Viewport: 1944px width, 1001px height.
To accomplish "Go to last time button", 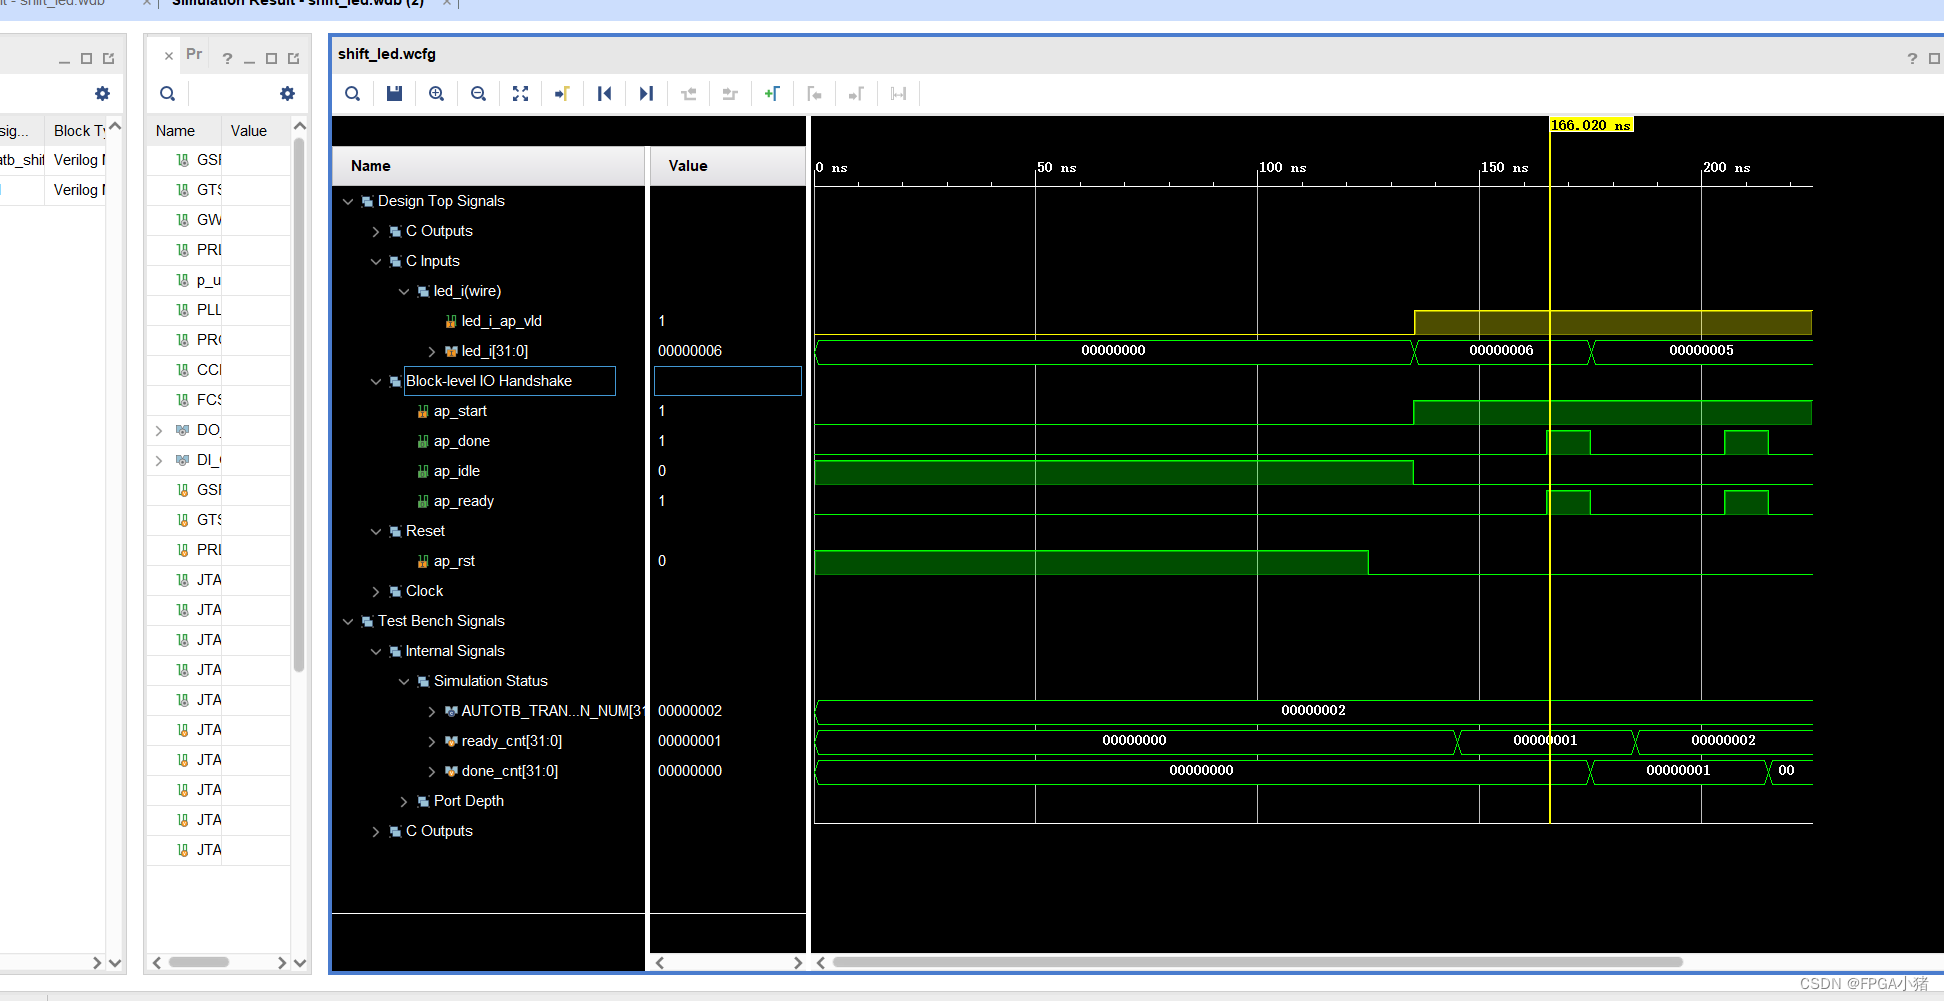I will [646, 94].
